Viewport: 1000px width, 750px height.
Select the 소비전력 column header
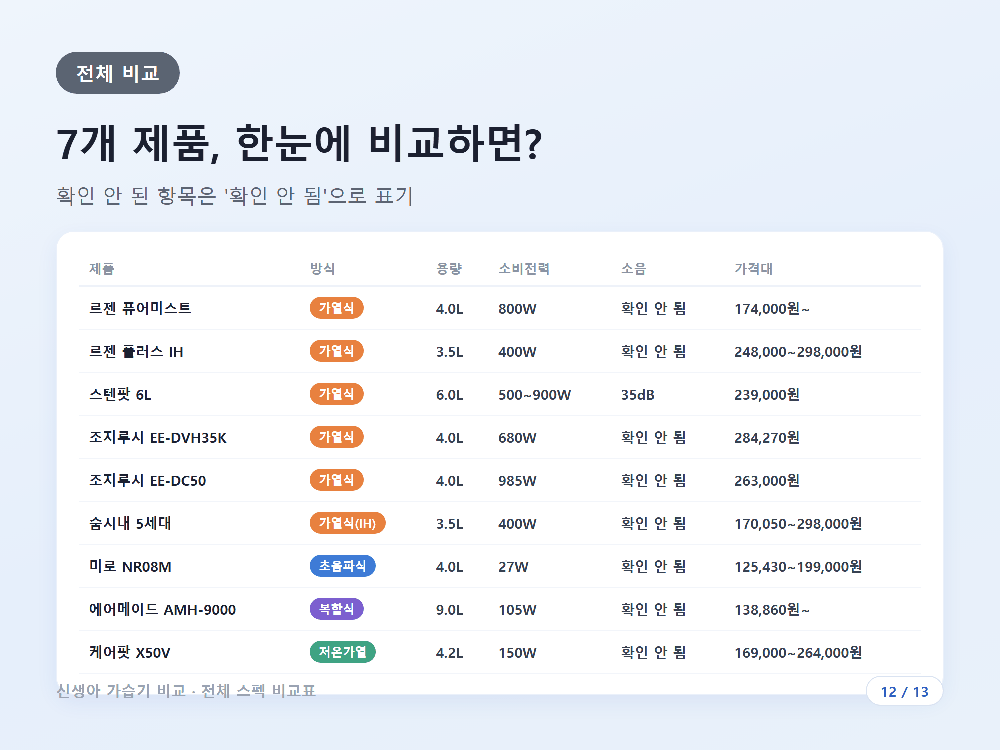coord(524,268)
